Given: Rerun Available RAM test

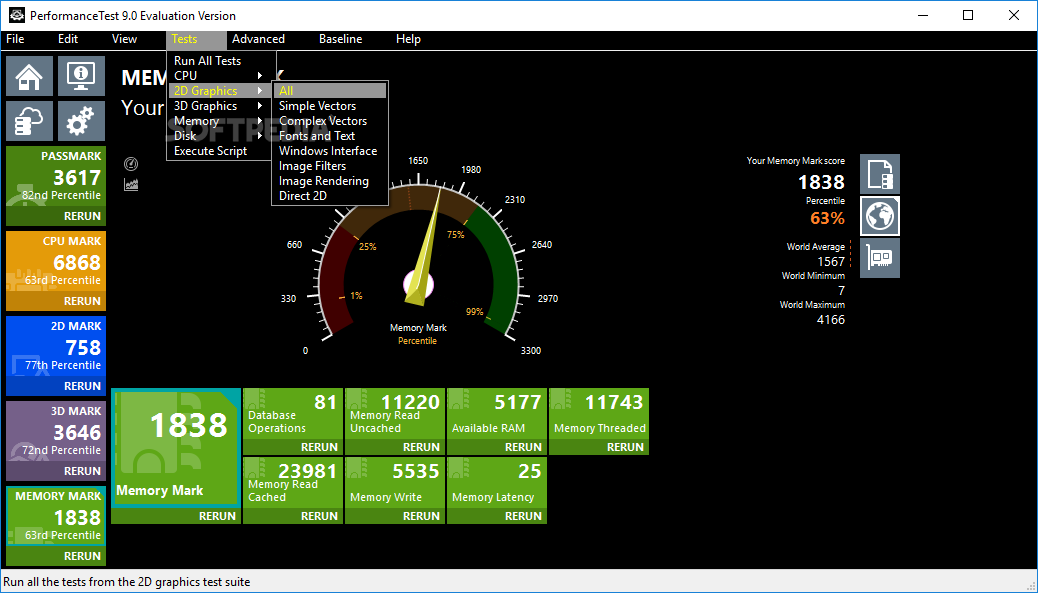Looking at the screenshot, I should click(x=523, y=447).
